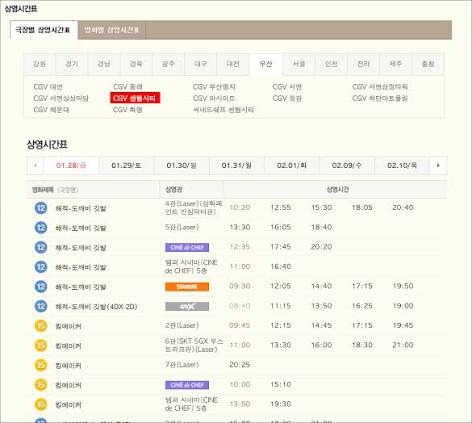Pick the 19:50 showtime in the STARIUM row
The height and width of the screenshot is (423, 472).
pos(403,286)
